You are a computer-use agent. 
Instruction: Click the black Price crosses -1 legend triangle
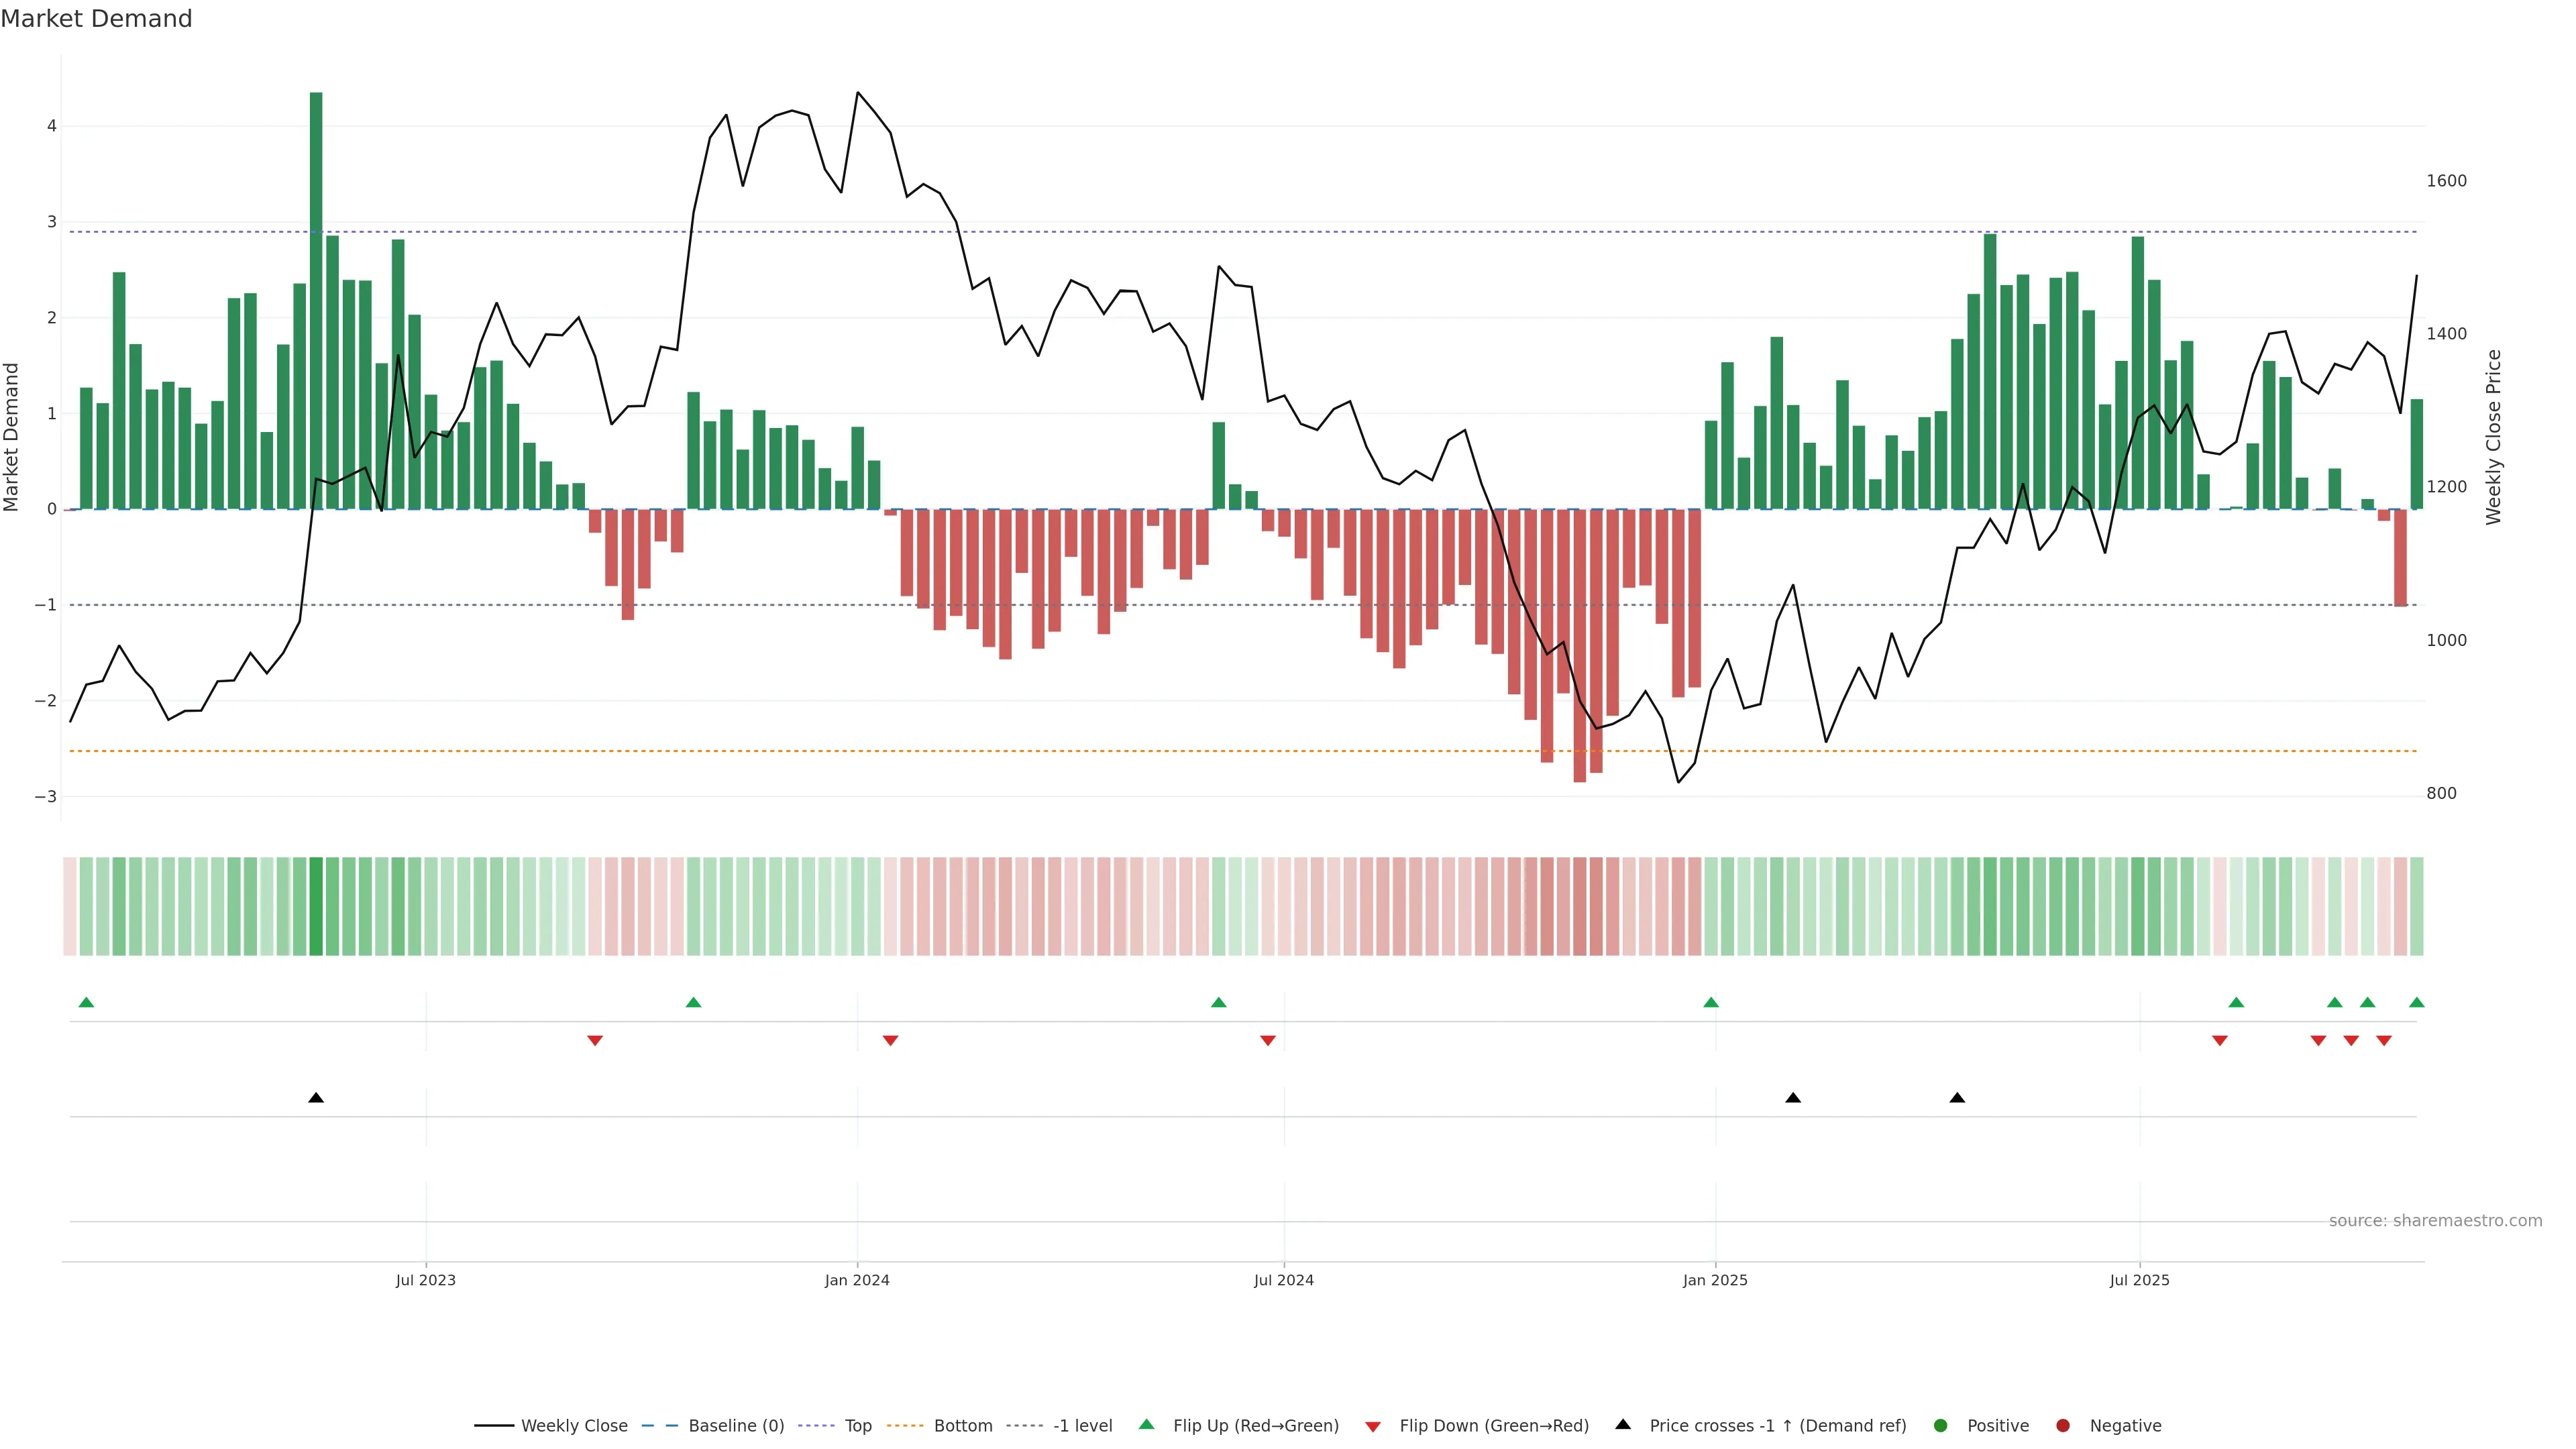pos(1623,1424)
